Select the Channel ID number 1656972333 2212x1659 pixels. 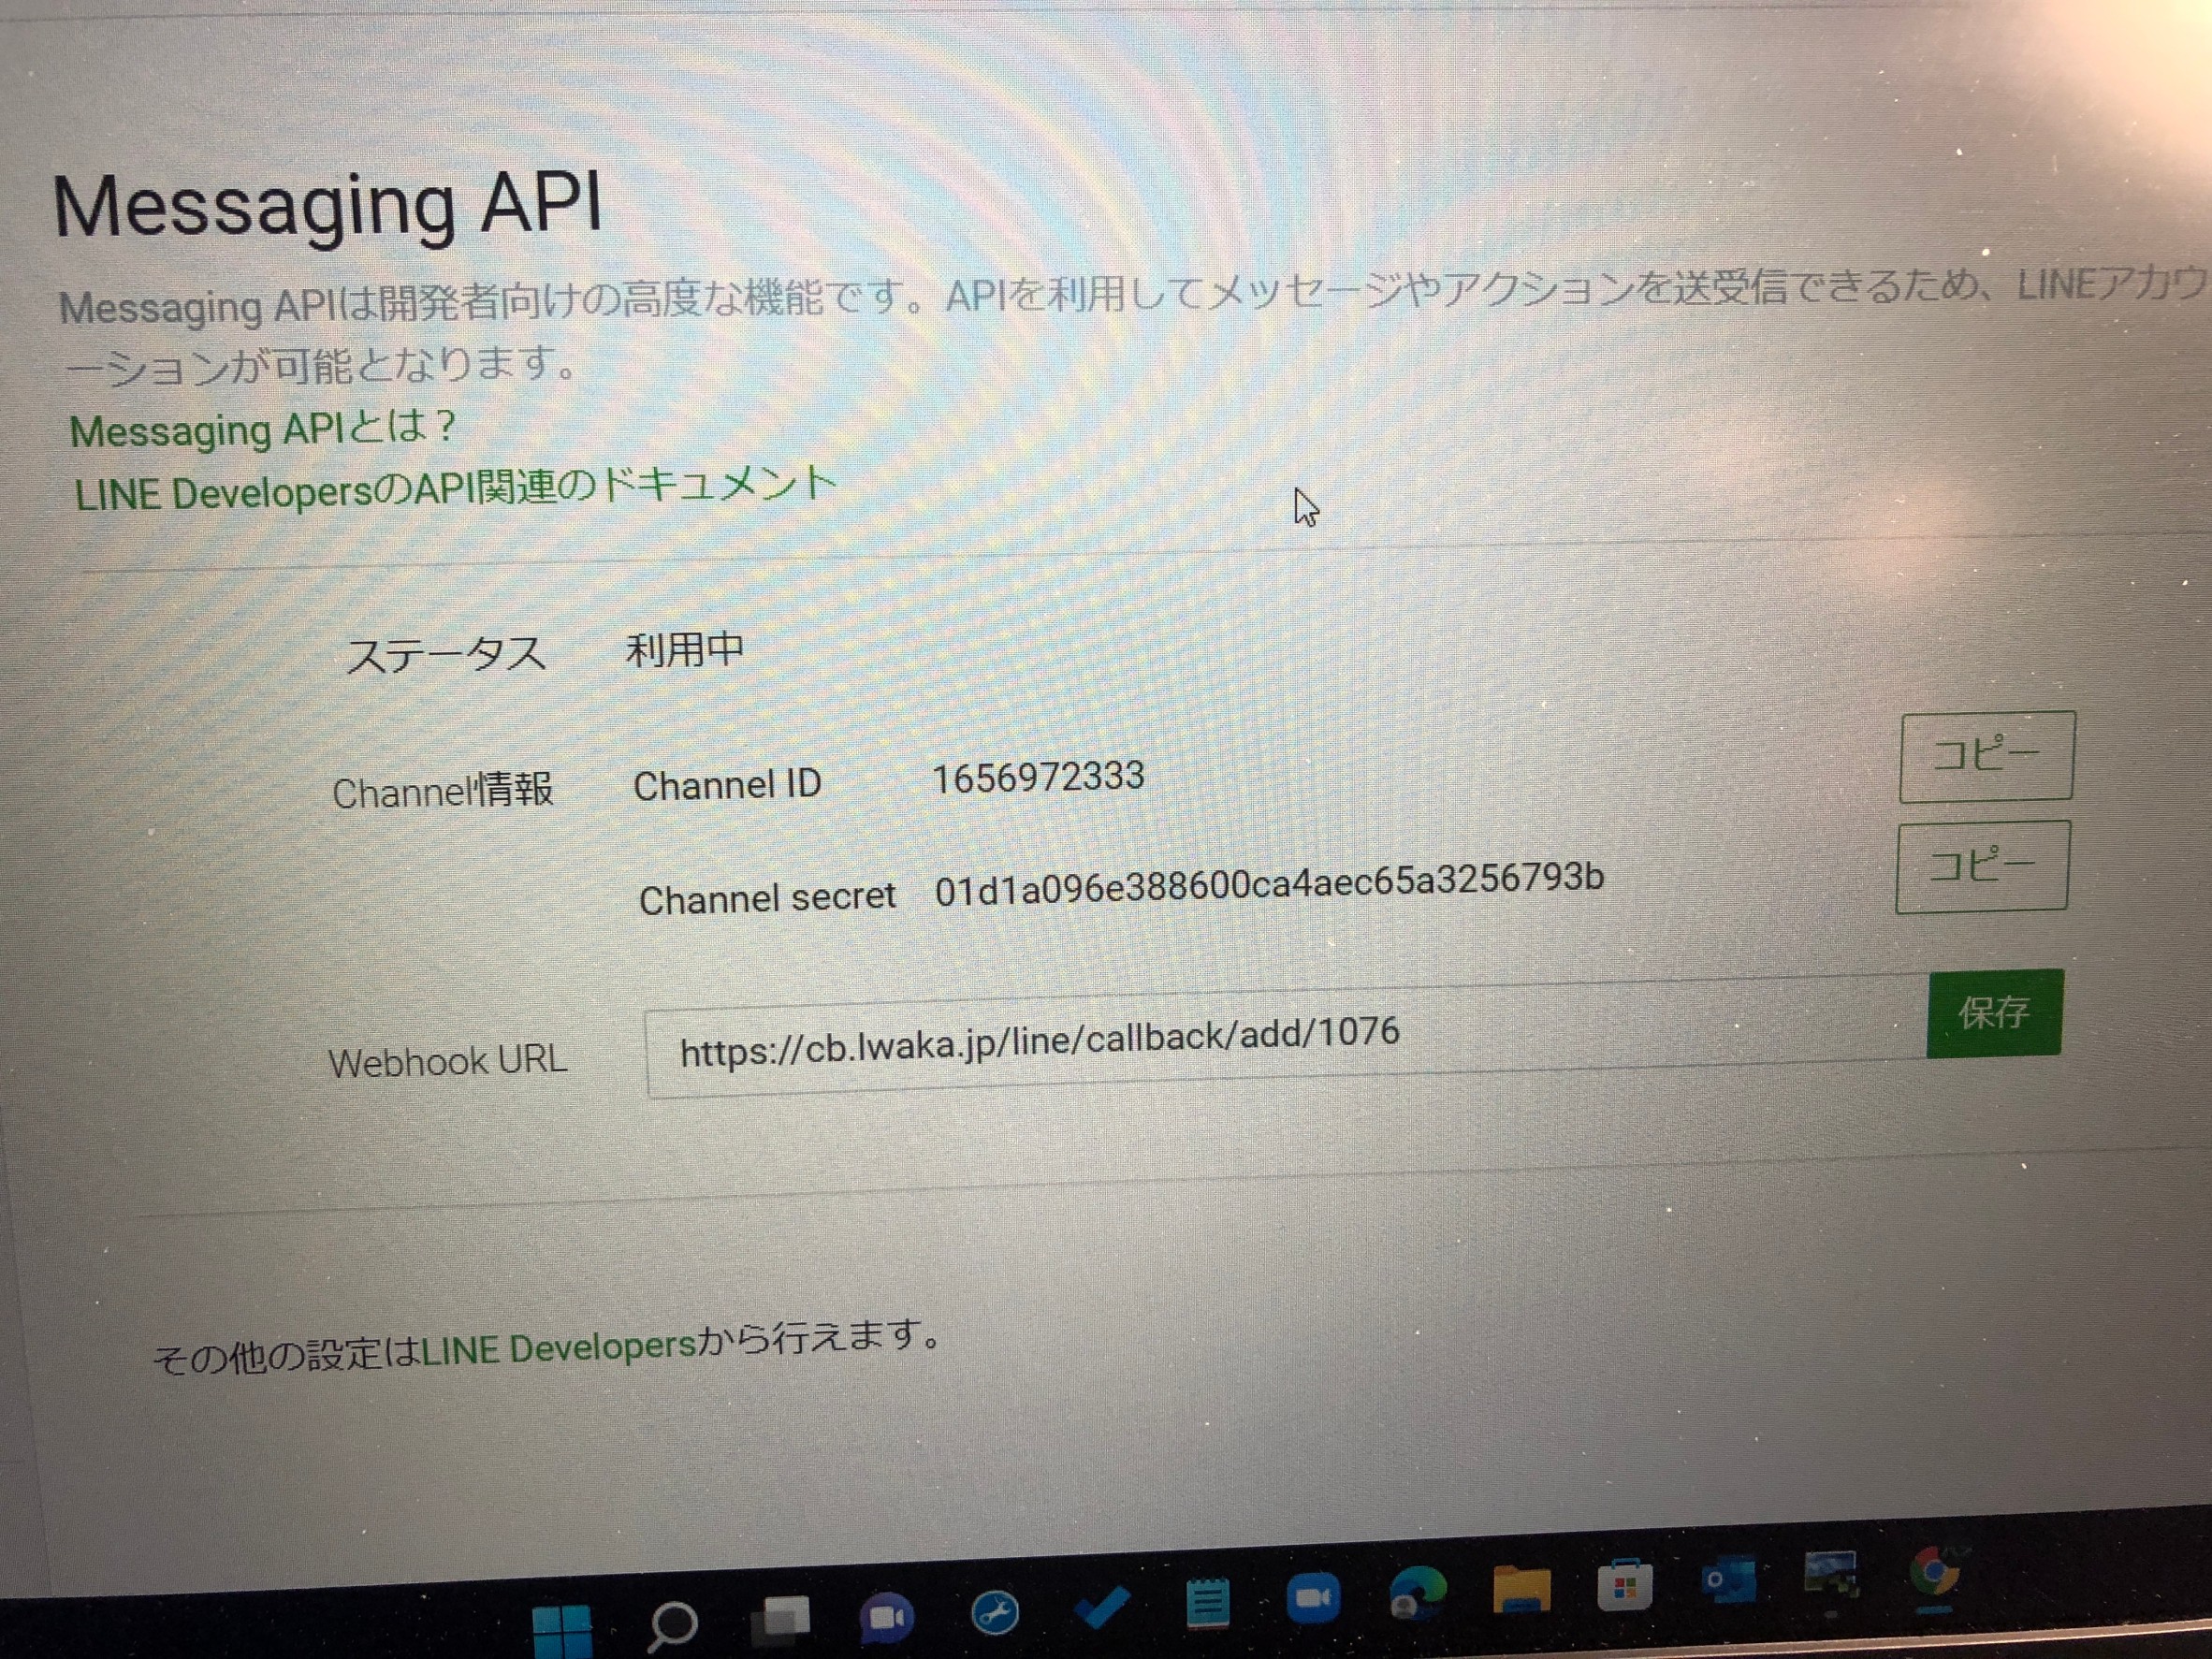point(1038,777)
